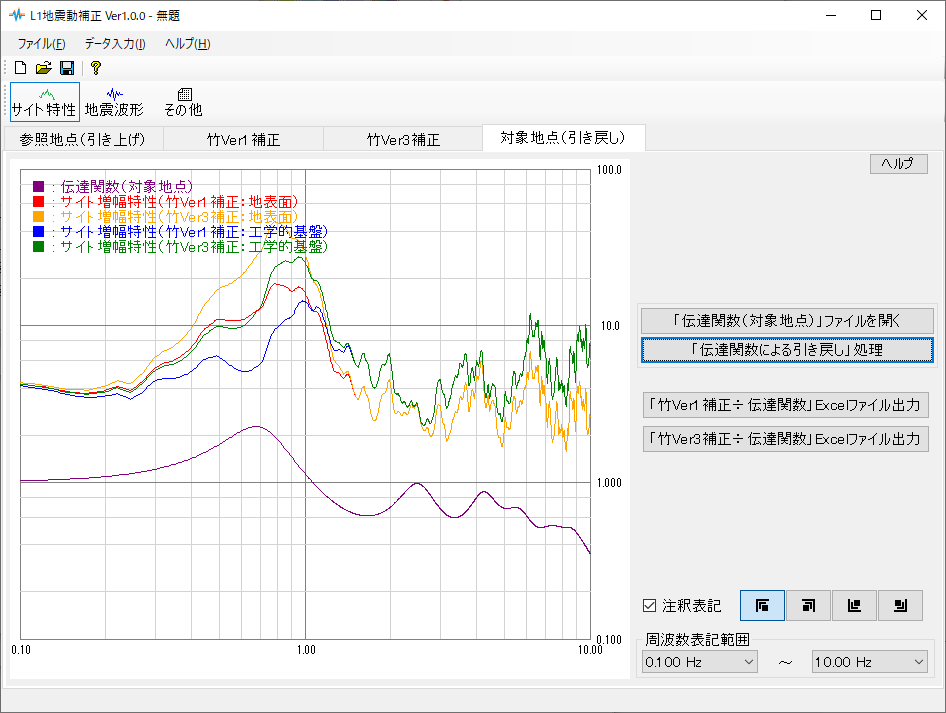Screen dimensions: 946x713
Task: Place legend at top-left corner
Action: point(762,605)
